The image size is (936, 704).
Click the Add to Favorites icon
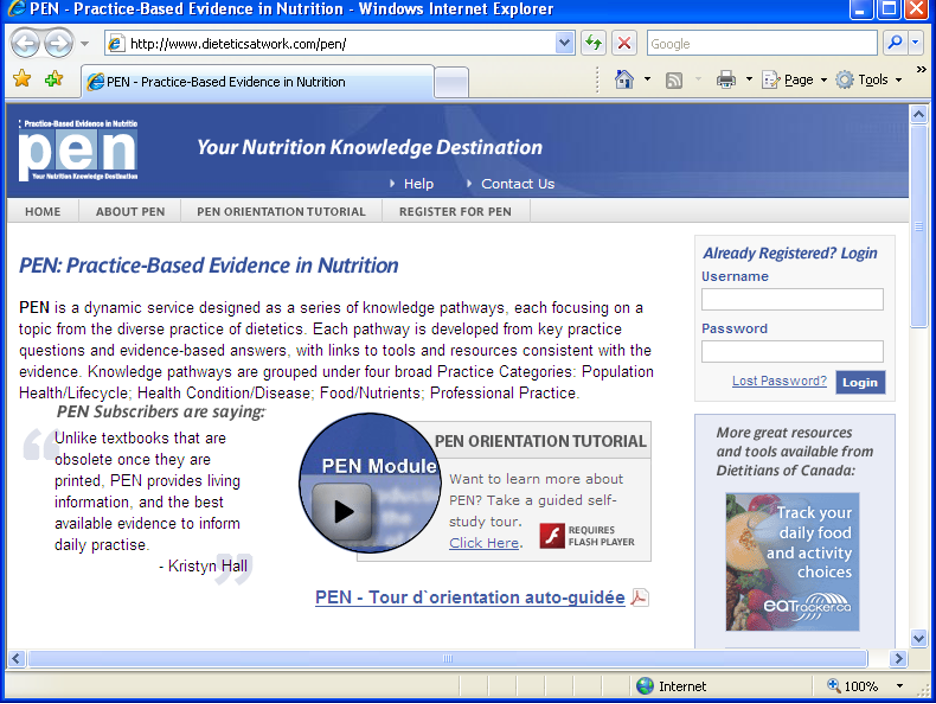[53, 80]
